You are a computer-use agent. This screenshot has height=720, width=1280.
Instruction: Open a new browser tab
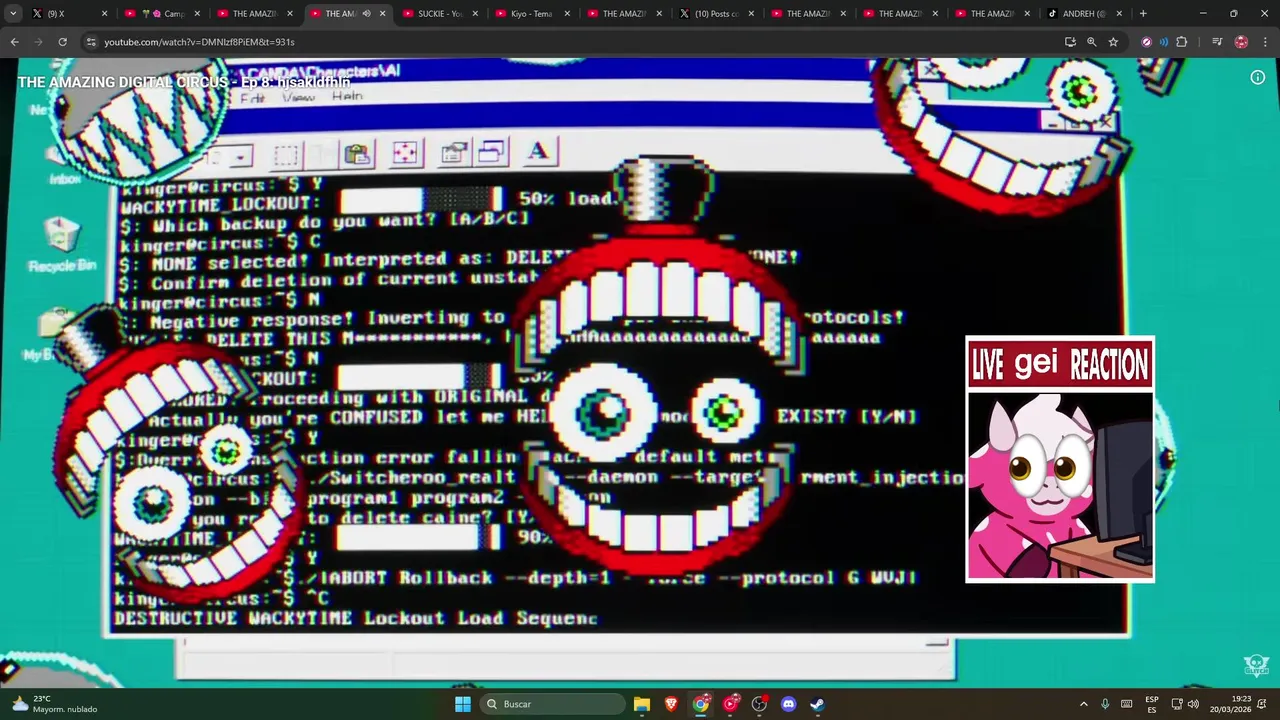[1143, 14]
